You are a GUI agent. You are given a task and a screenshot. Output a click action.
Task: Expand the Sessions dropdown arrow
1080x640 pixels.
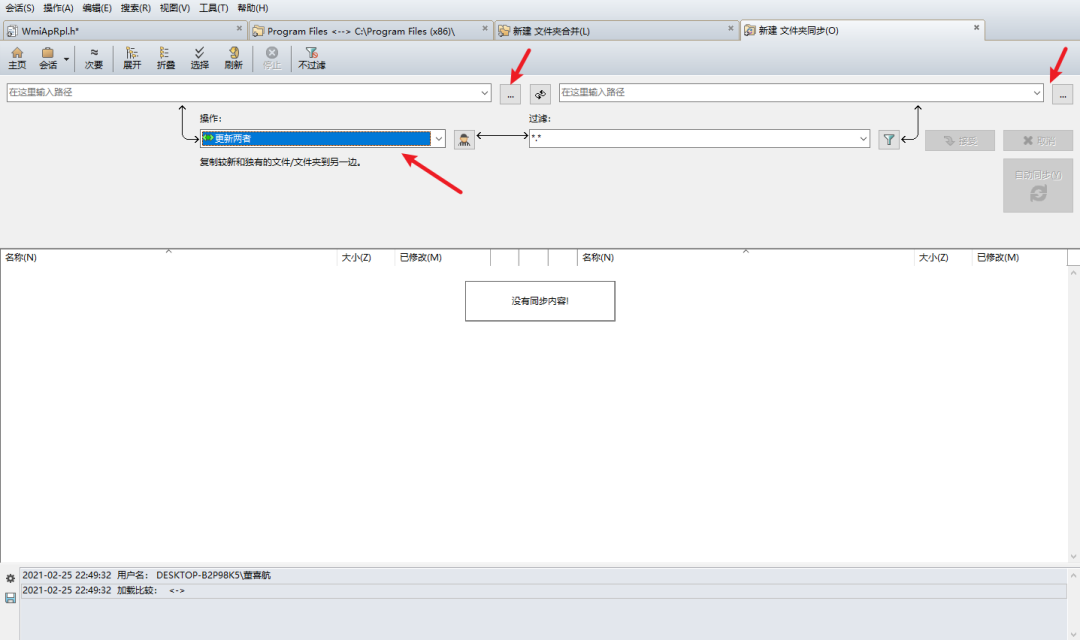66,59
